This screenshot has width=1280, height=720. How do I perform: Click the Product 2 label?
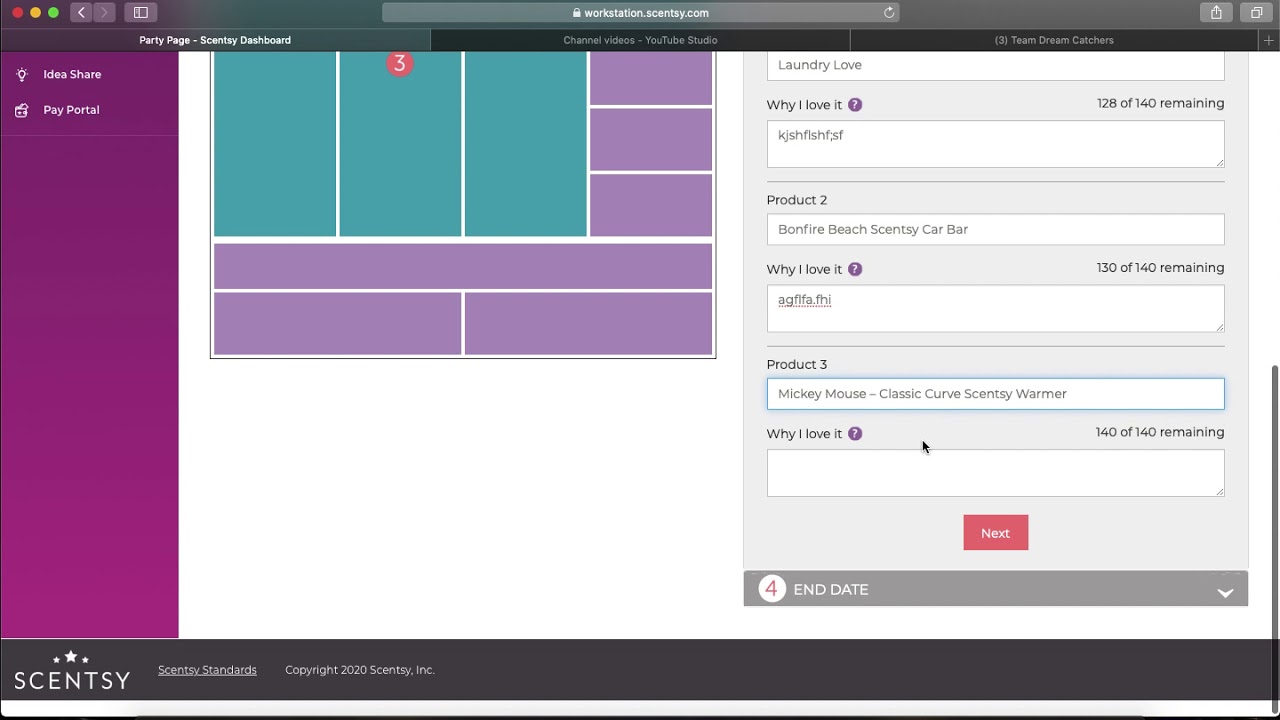[797, 200]
